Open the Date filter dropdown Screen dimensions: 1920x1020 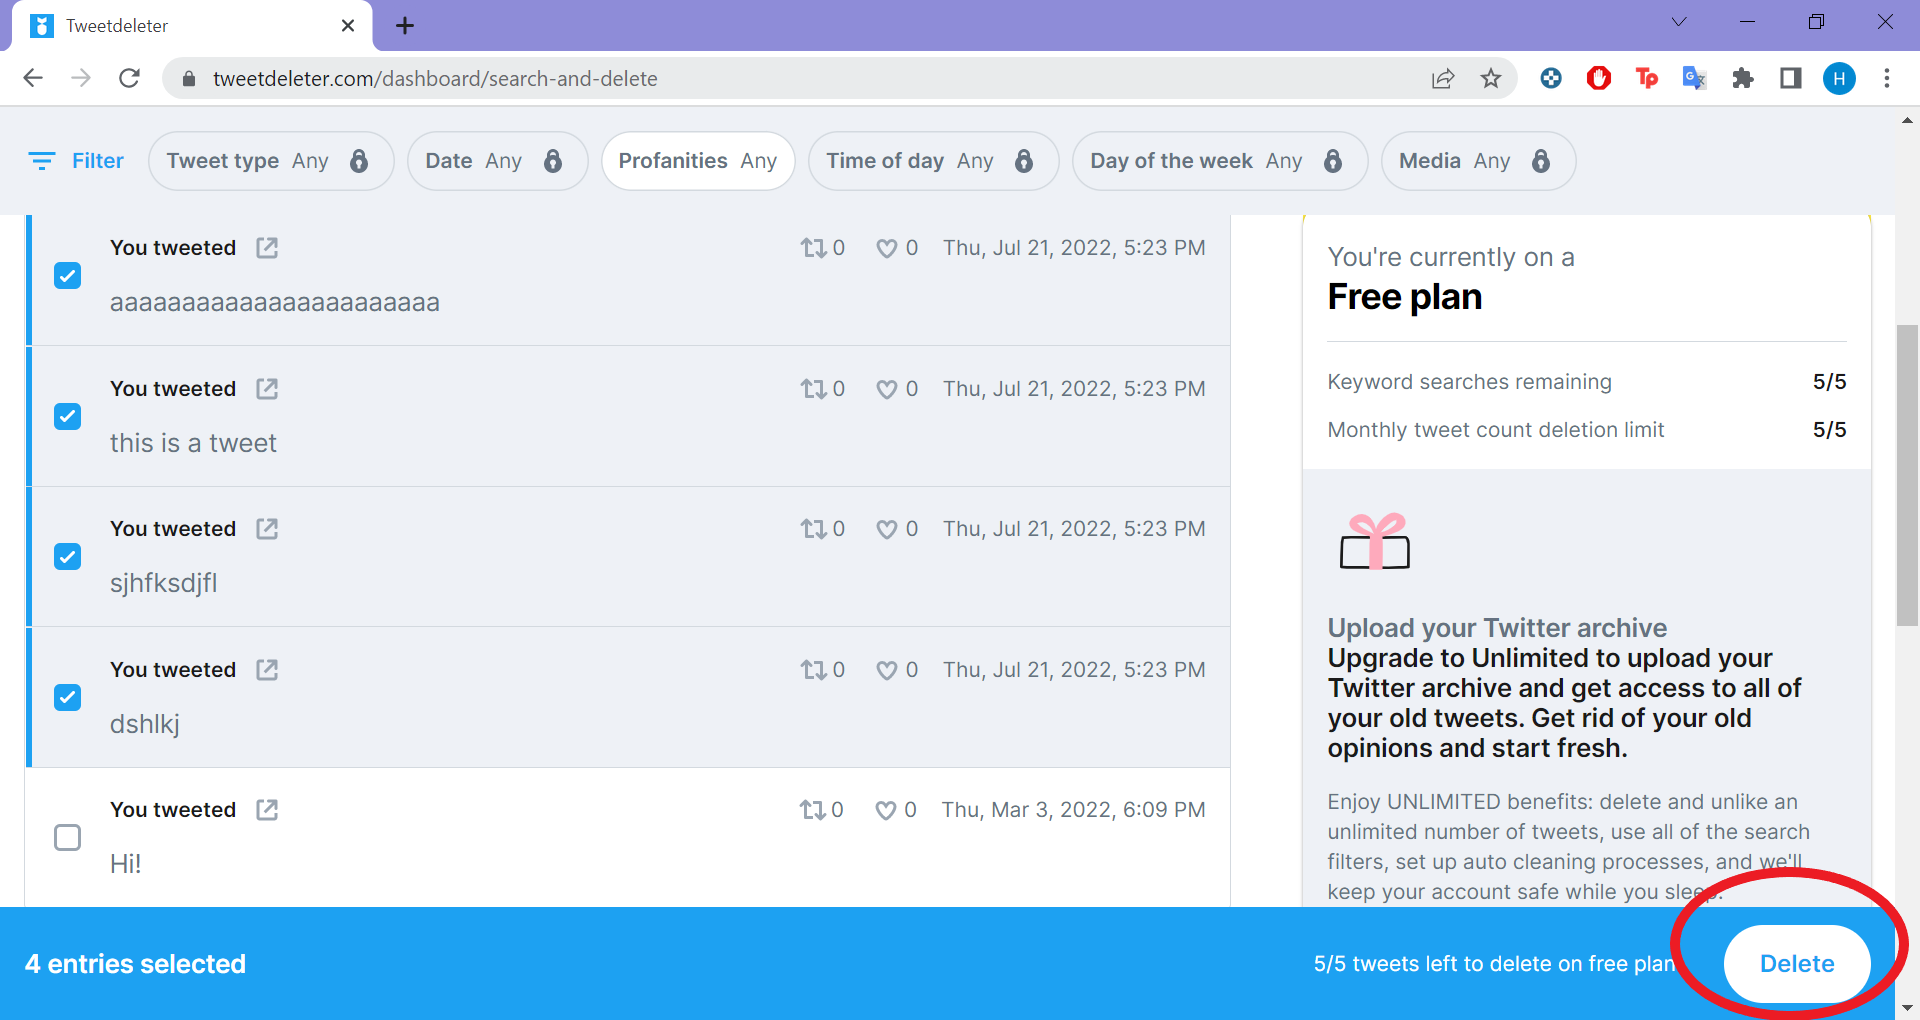pyautogui.click(x=497, y=161)
